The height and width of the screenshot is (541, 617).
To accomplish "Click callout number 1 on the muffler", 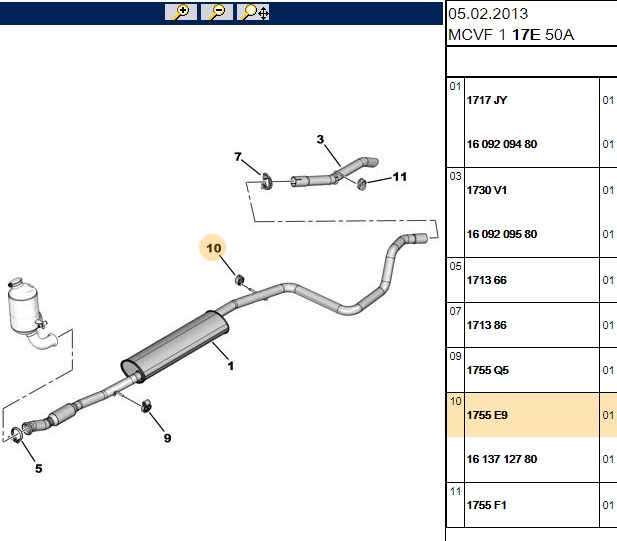I will pos(231,366).
